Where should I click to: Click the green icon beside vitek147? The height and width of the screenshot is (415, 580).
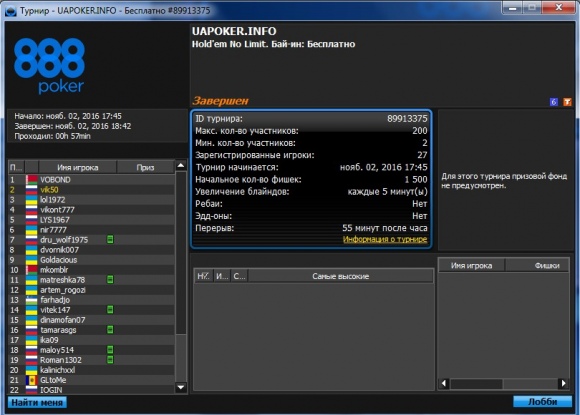[110, 310]
